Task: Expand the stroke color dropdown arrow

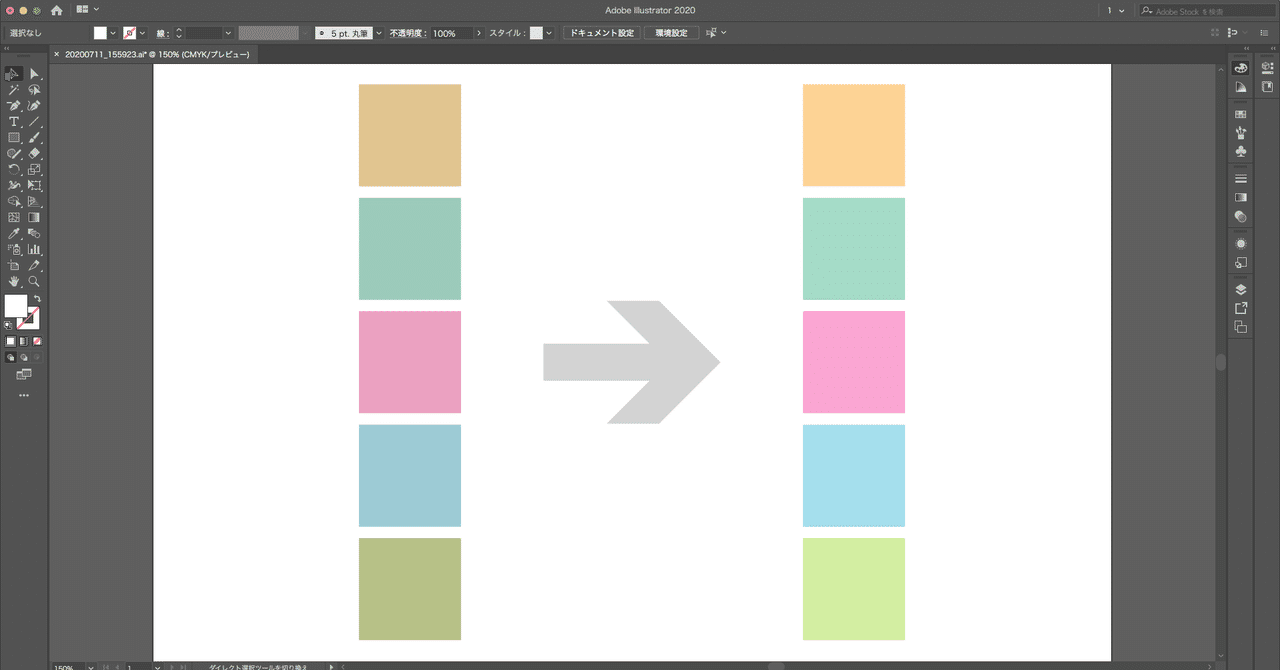Action: pyautogui.click(x=142, y=33)
